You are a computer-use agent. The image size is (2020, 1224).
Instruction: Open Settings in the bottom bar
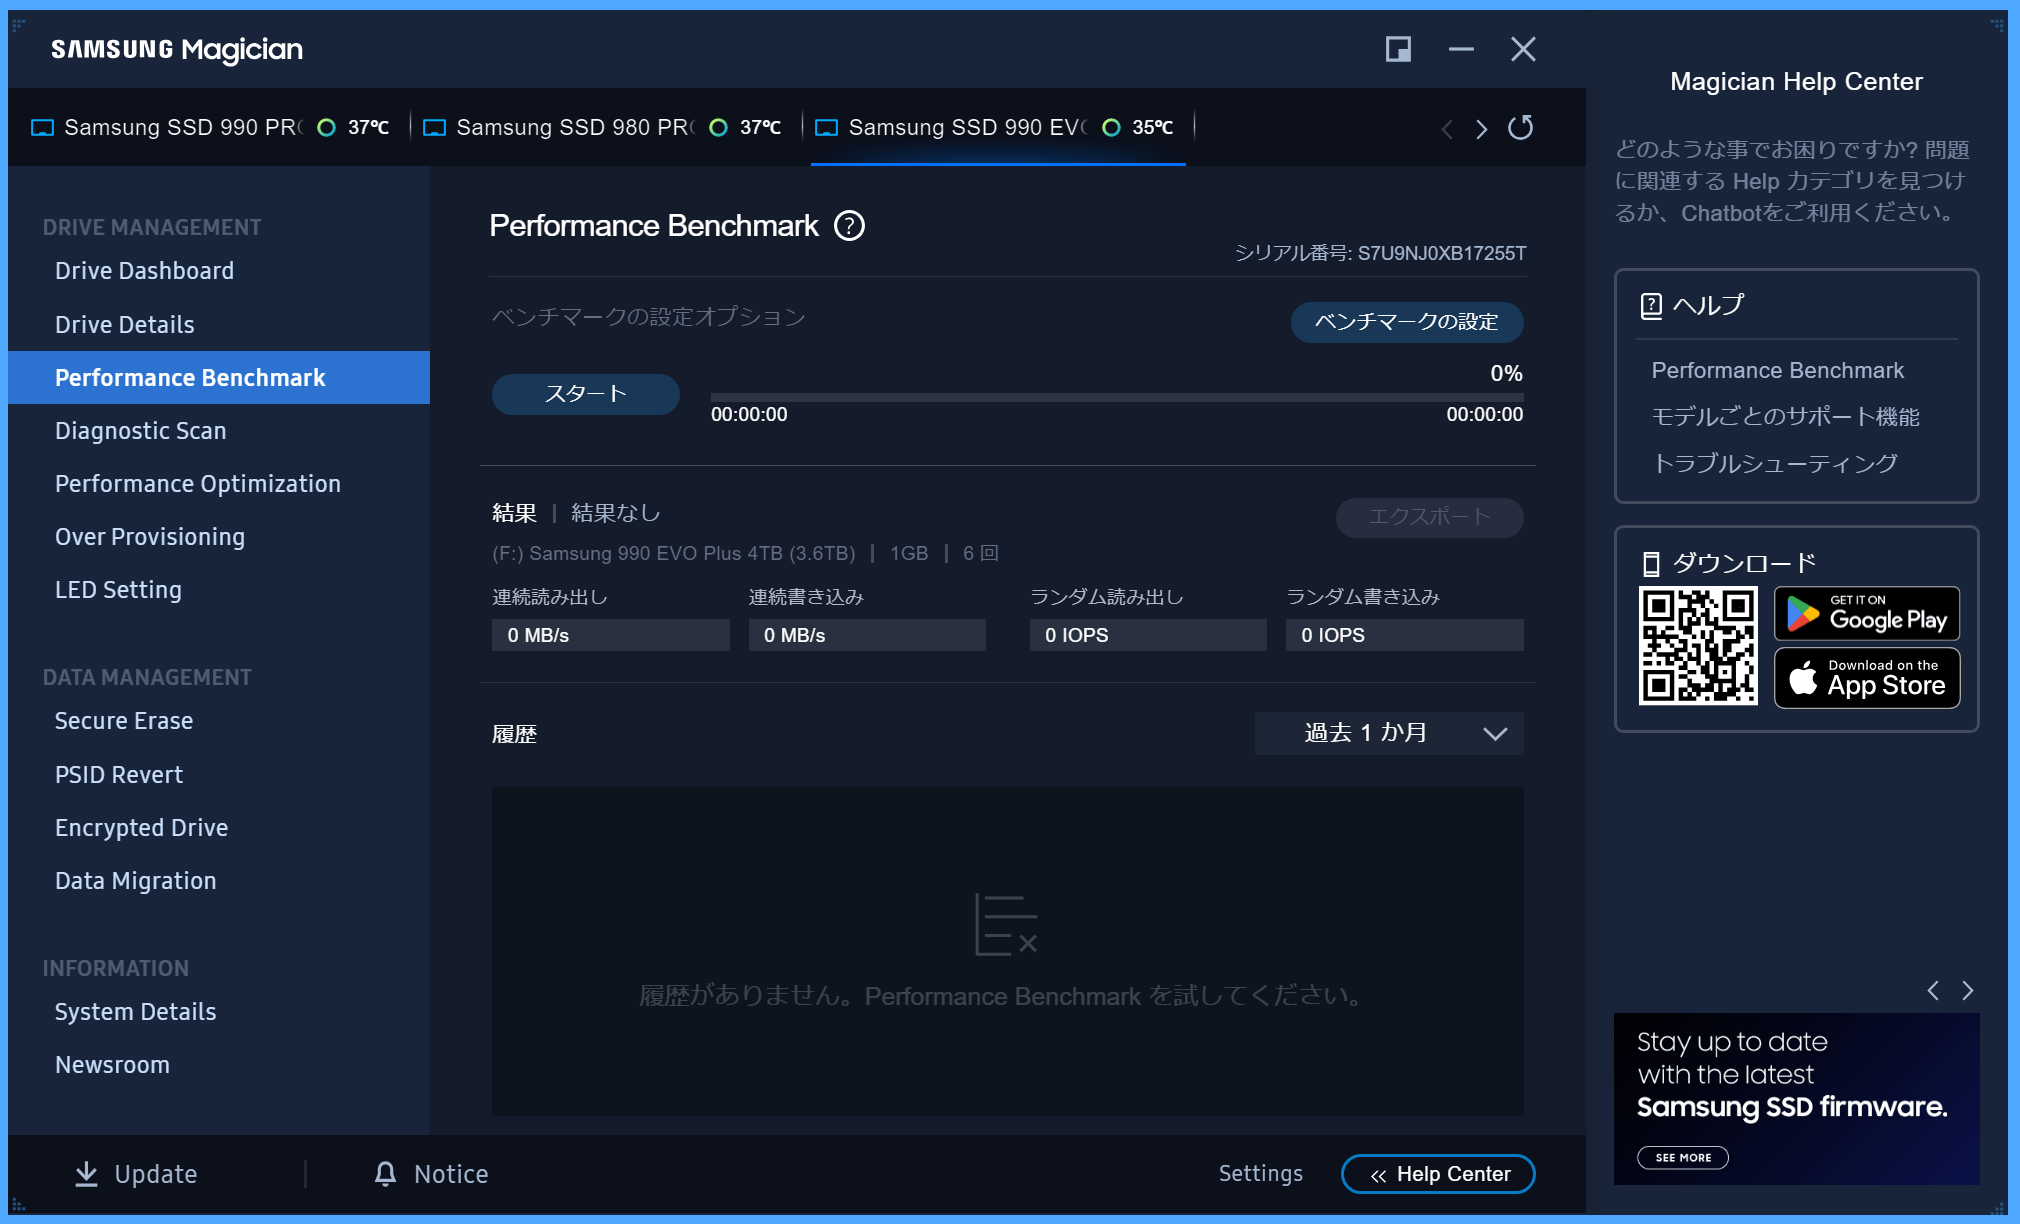(x=1260, y=1174)
